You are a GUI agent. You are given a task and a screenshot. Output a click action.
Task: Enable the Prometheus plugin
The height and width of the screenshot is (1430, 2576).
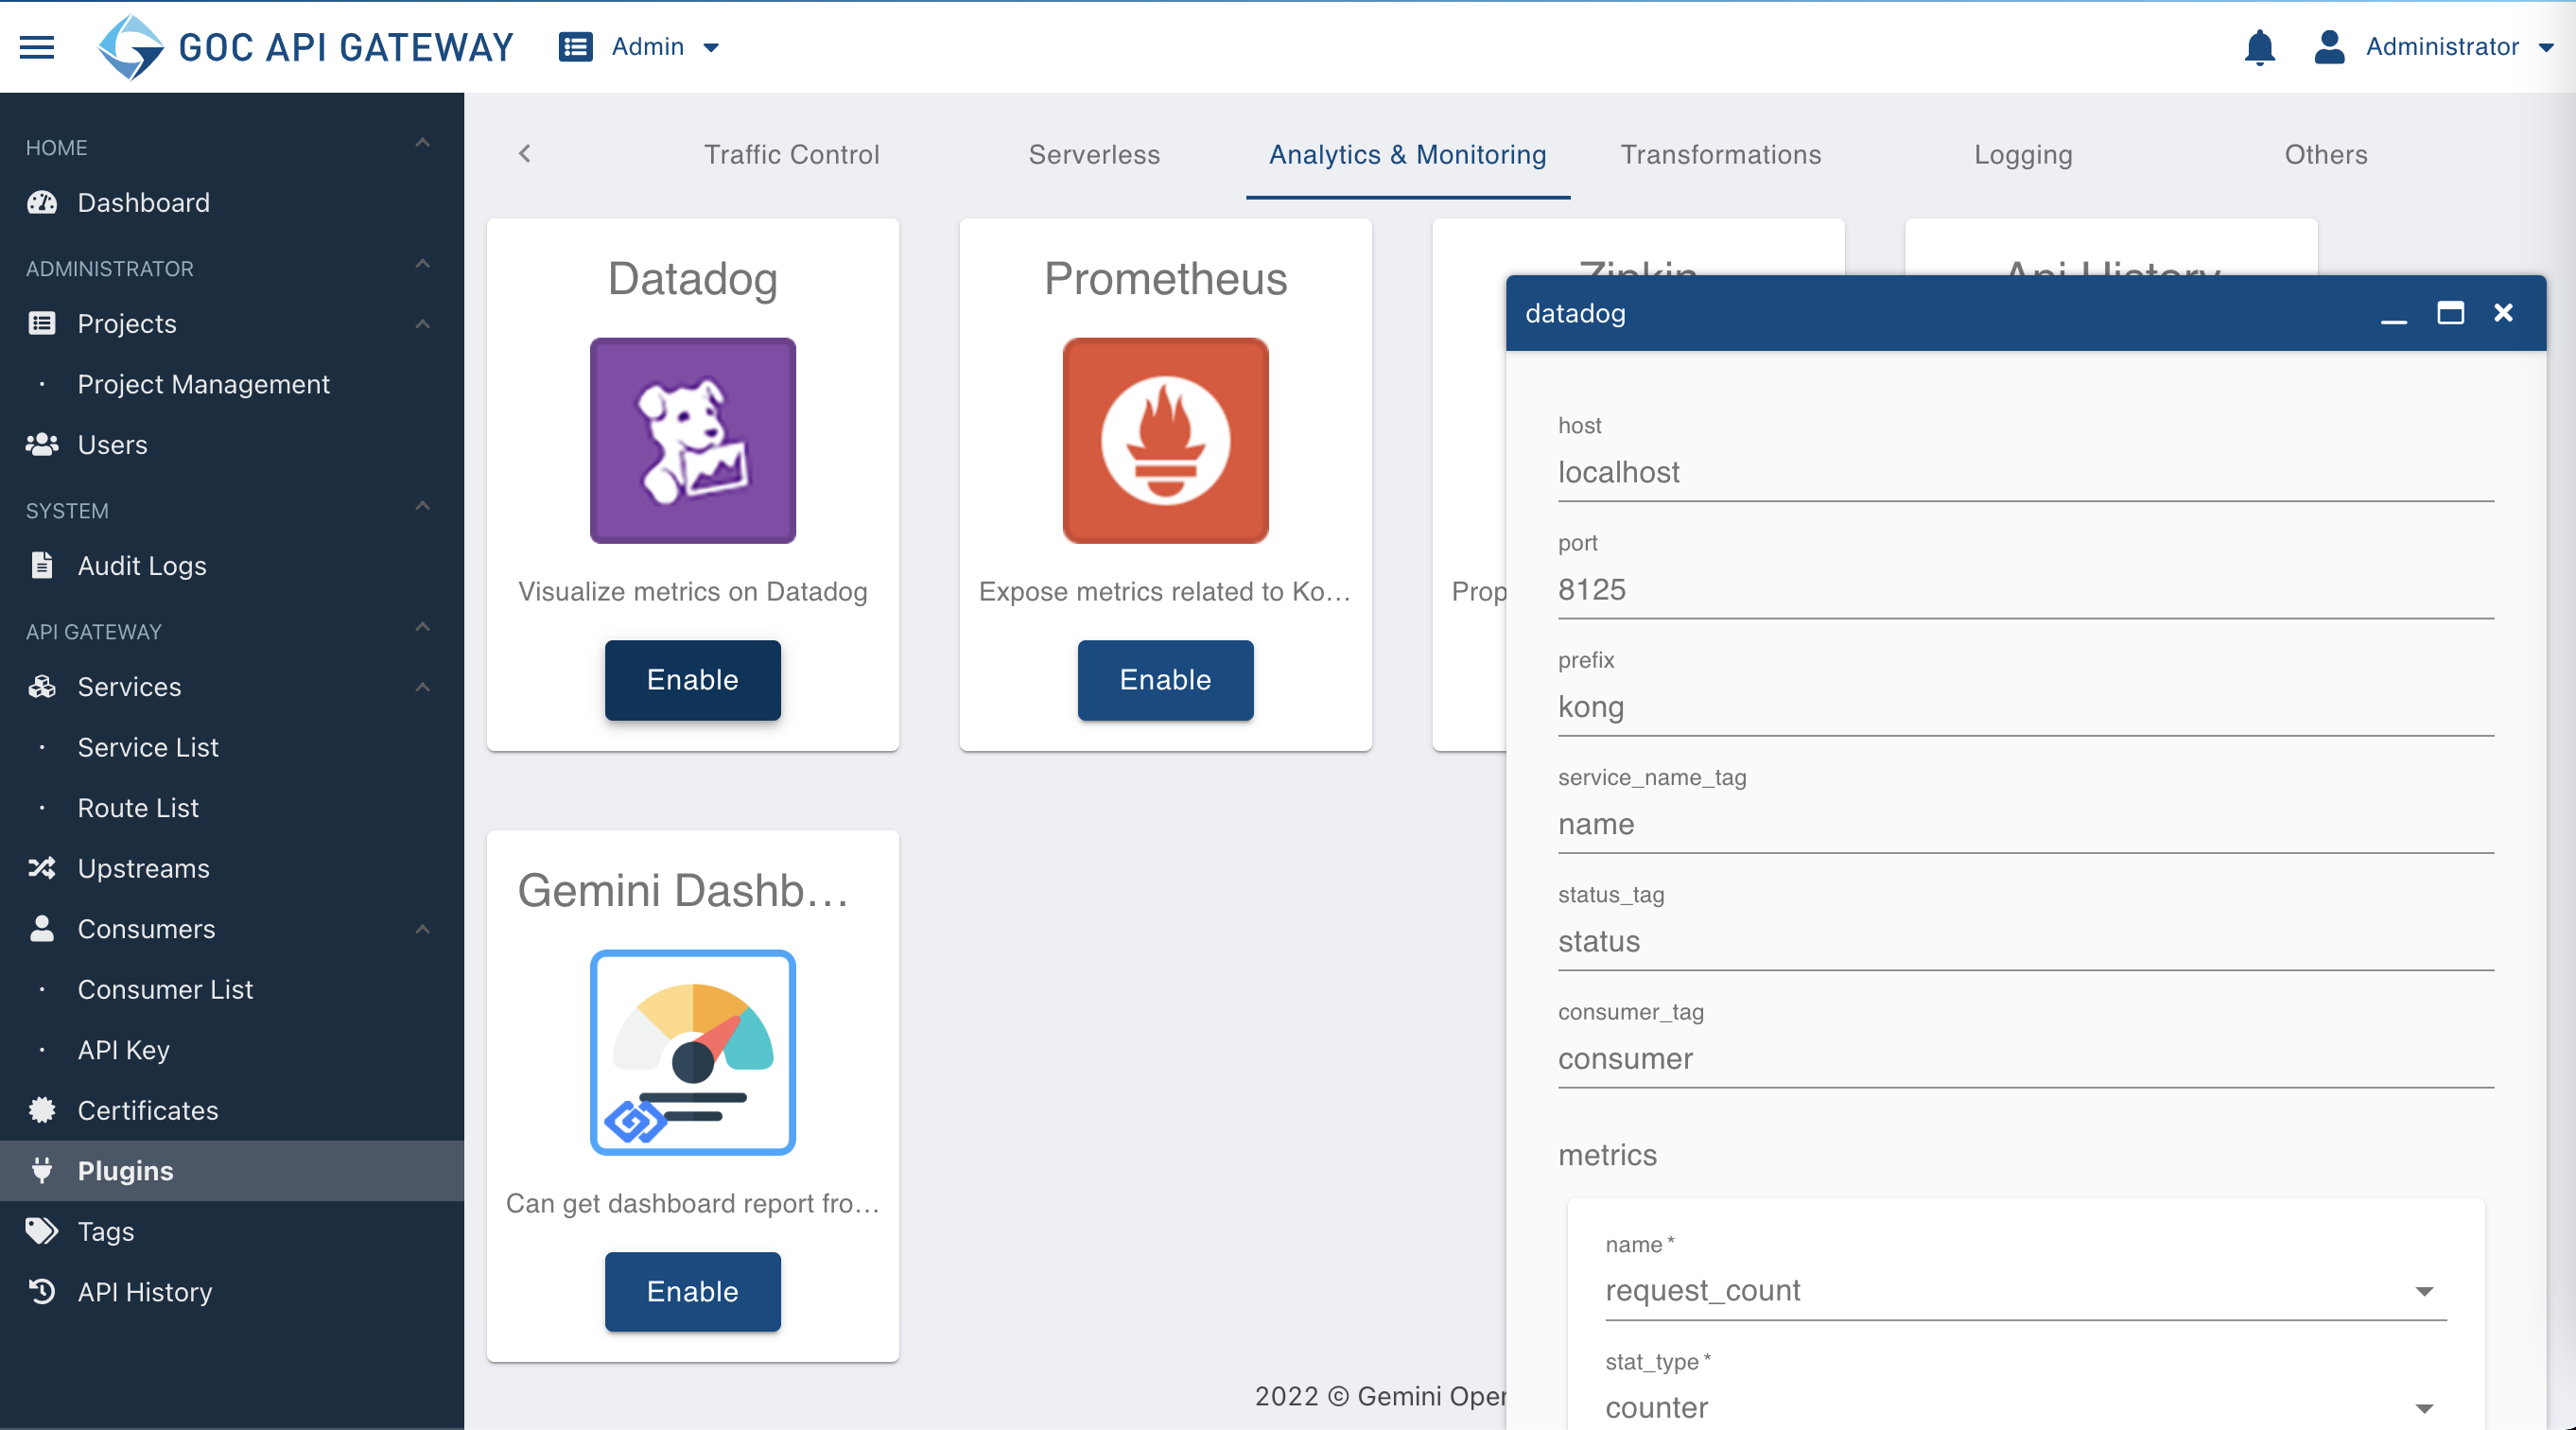pyautogui.click(x=1165, y=680)
